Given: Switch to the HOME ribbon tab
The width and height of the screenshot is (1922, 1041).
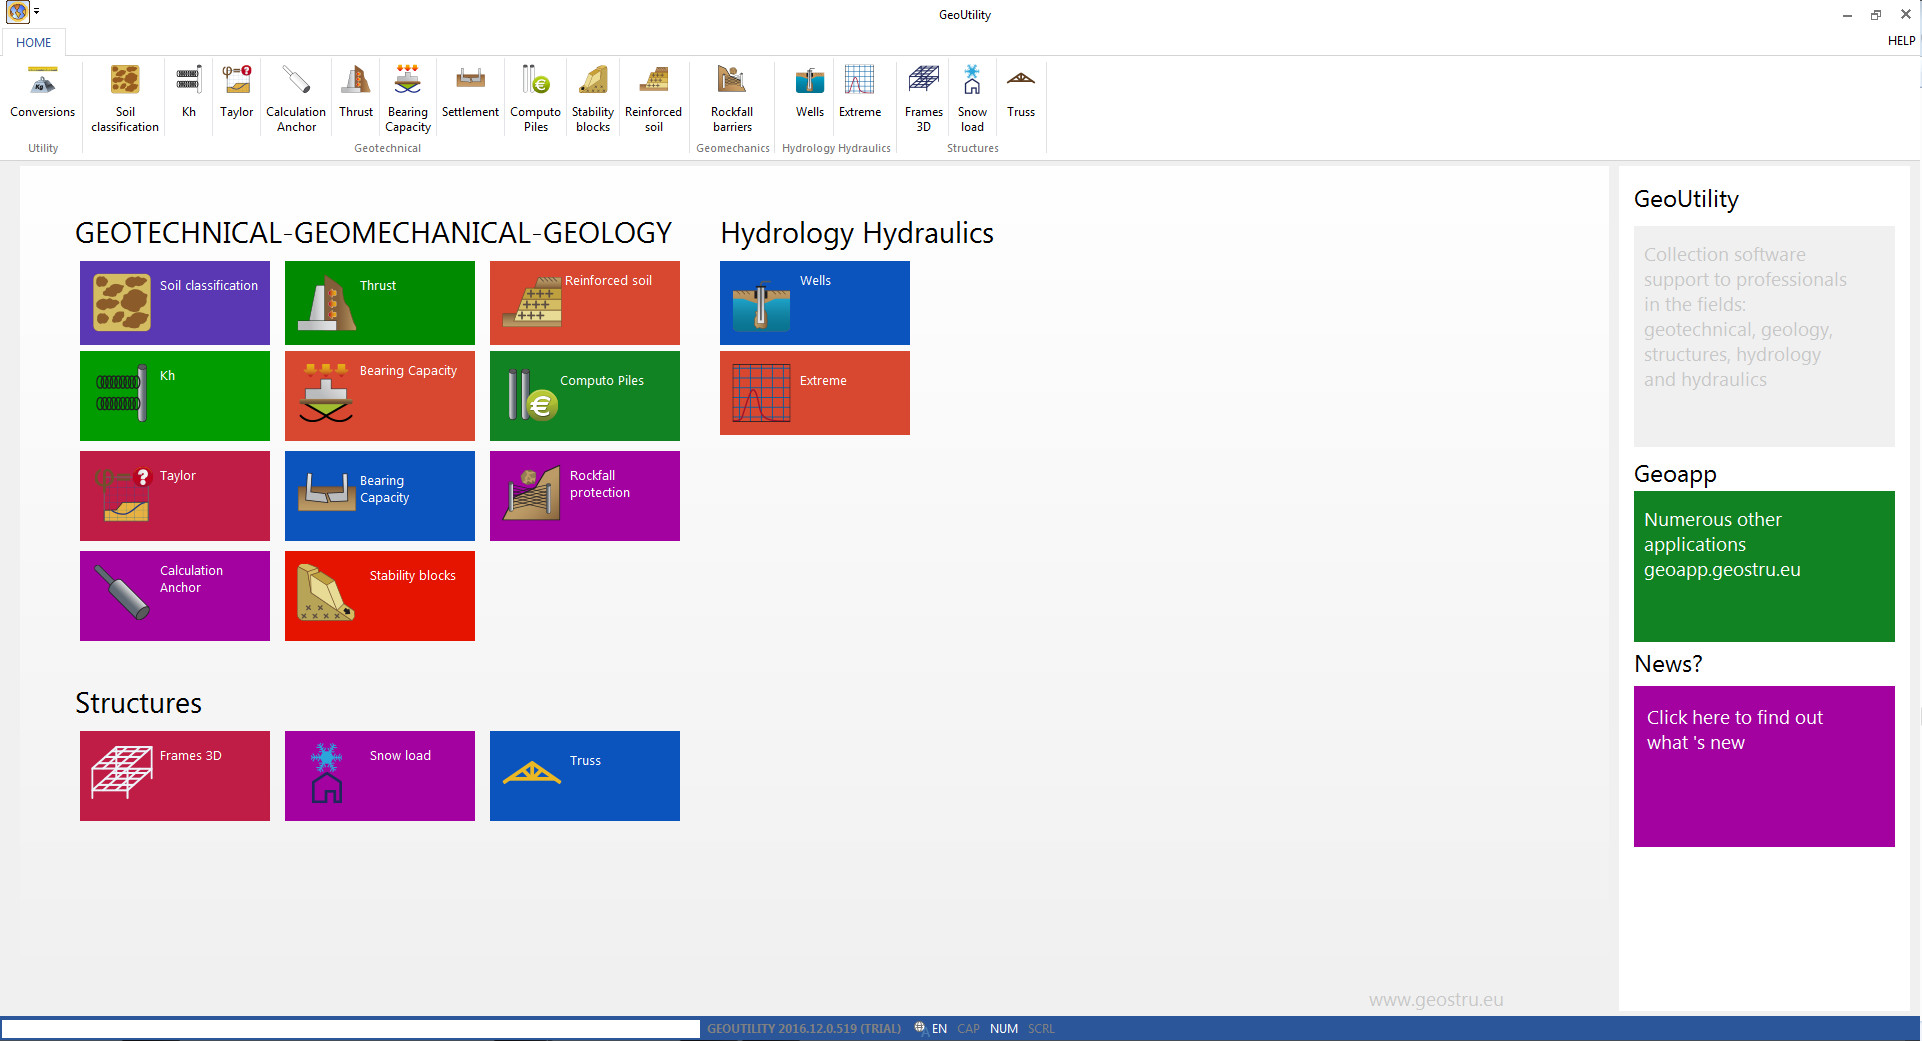Looking at the screenshot, I should (x=34, y=42).
